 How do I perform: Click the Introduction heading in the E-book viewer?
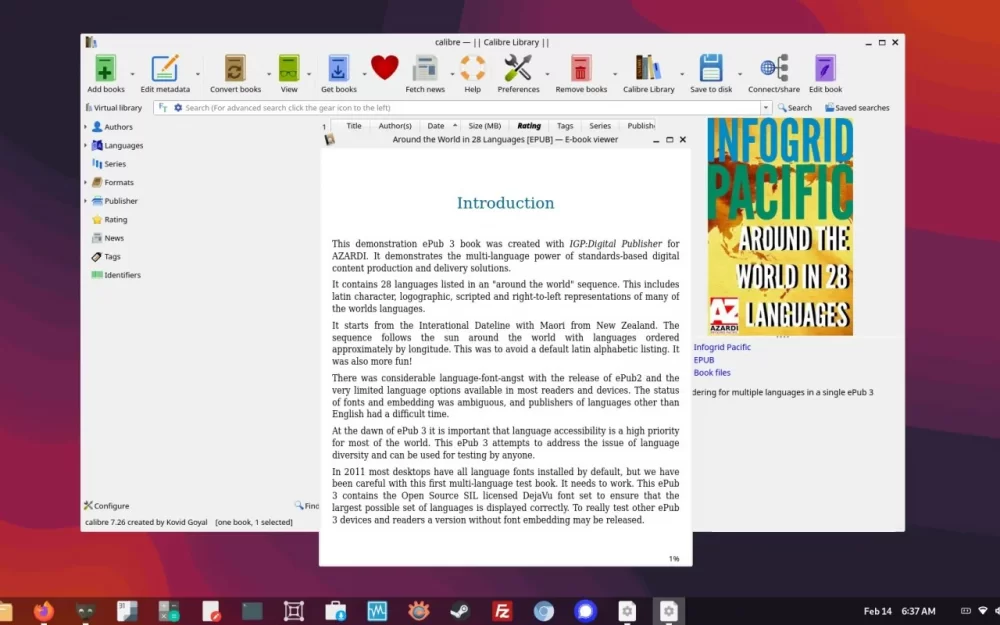pyautogui.click(x=505, y=203)
